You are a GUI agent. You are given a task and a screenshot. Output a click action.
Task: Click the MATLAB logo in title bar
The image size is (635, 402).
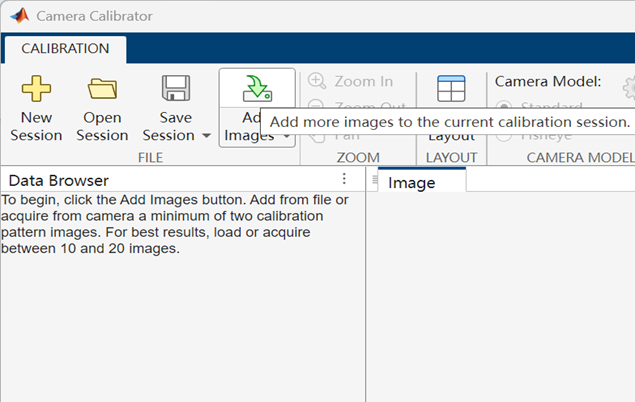19,16
